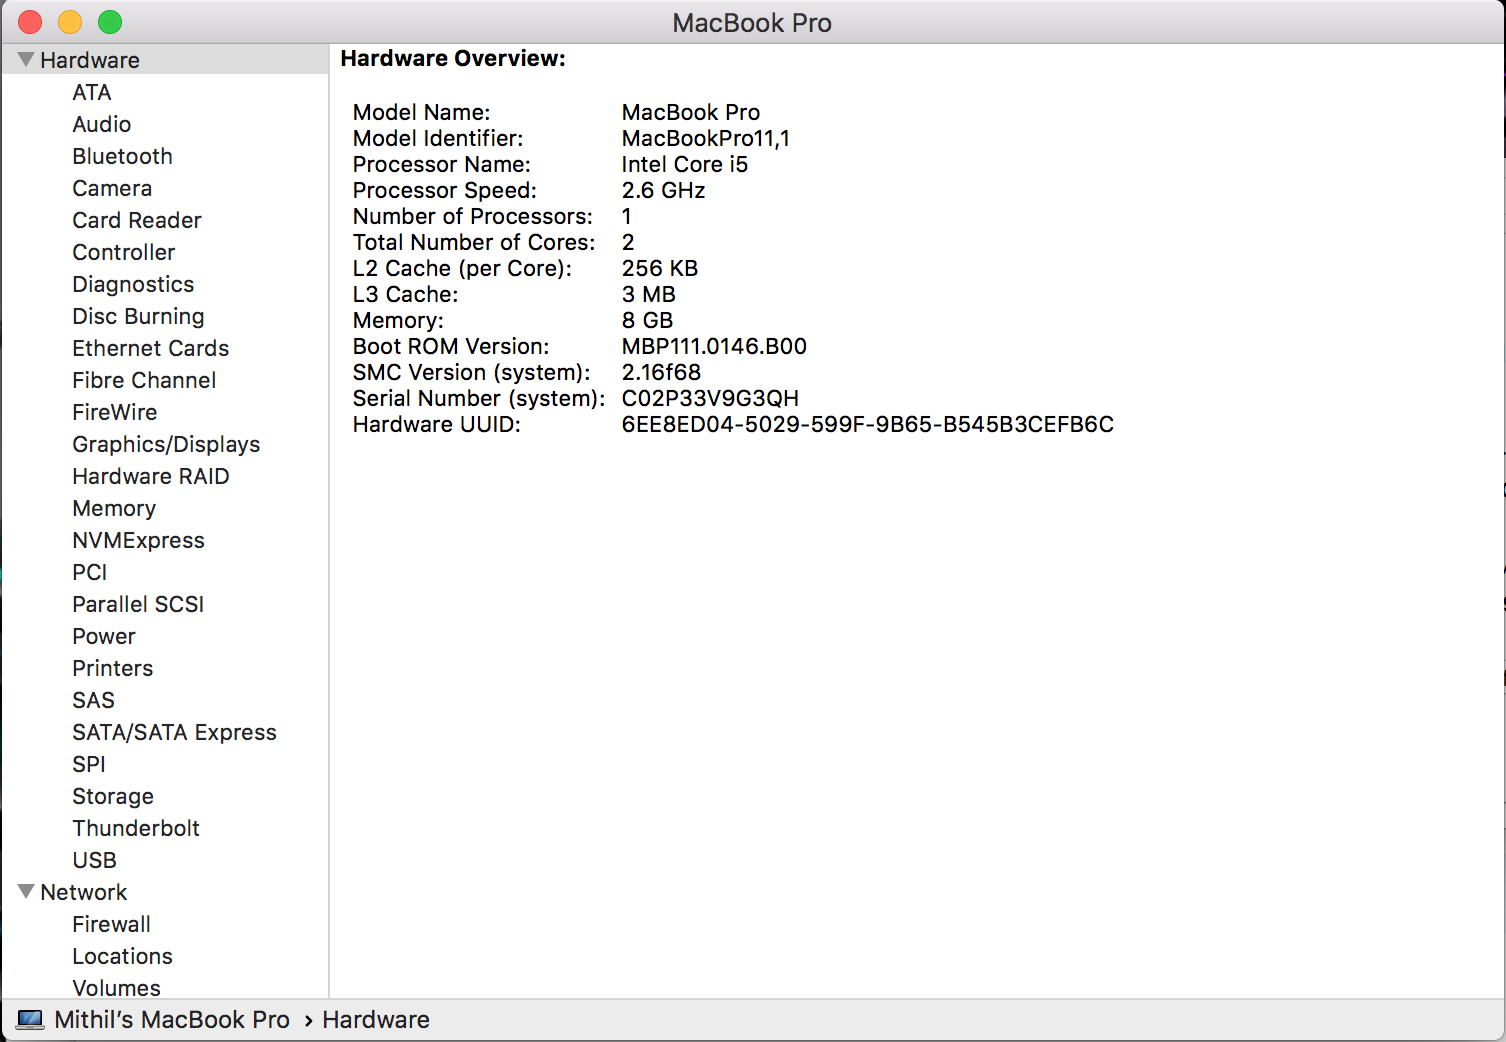Viewport: 1506px width, 1042px height.
Task: Collapse the Network section triangle
Action: [27, 891]
